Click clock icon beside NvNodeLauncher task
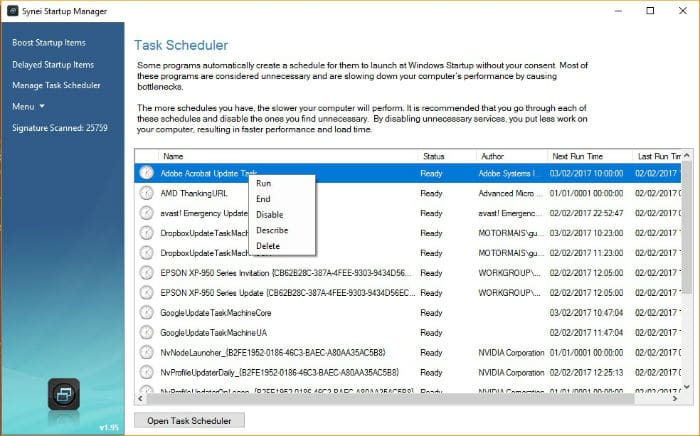Screen dimensions: 700x436 coord(146,352)
